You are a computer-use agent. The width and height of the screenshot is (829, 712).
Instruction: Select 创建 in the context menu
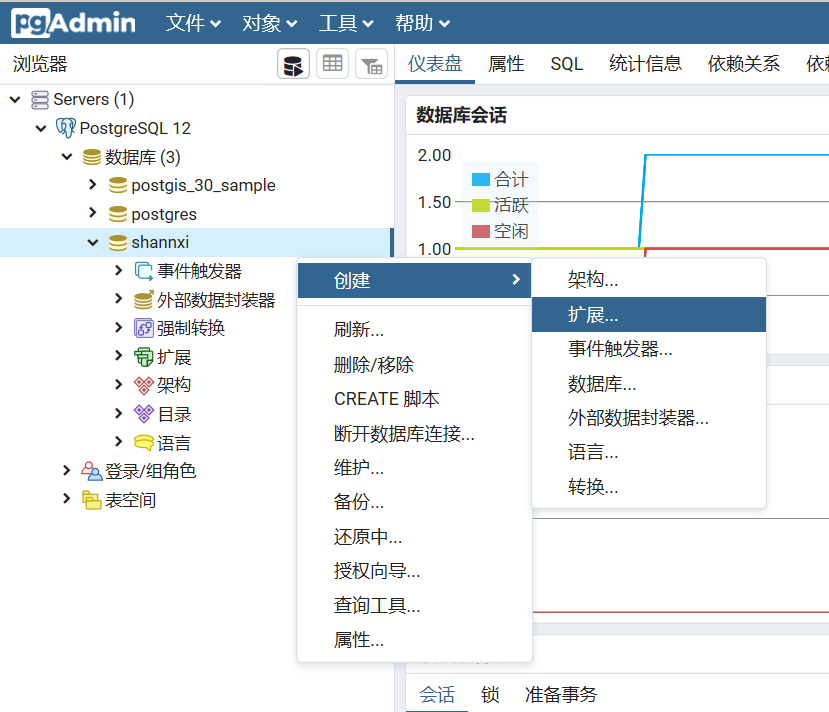pos(414,280)
